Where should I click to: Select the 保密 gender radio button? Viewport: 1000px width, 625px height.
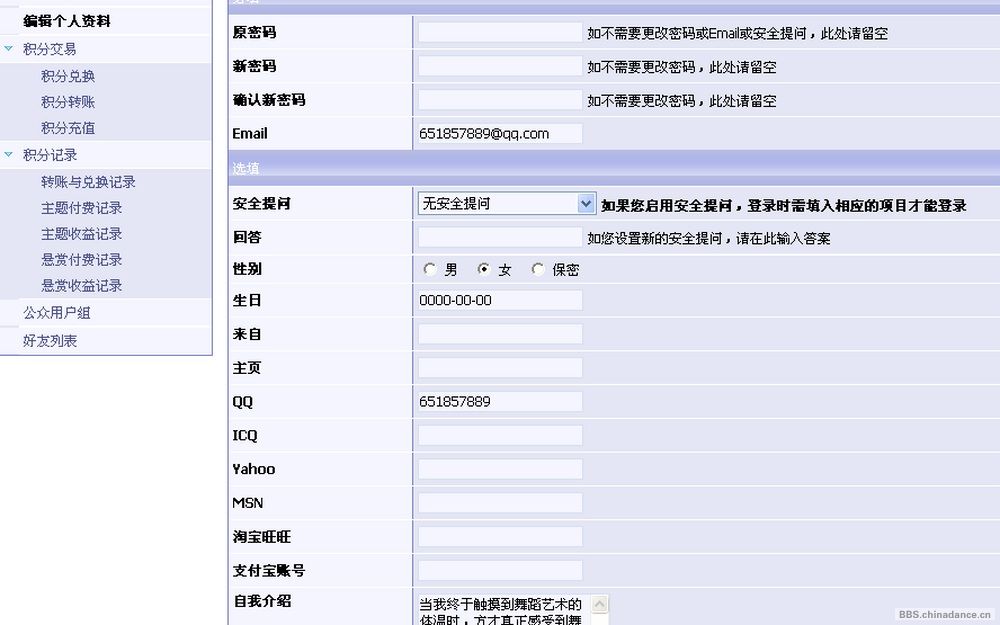click(538, 269)
